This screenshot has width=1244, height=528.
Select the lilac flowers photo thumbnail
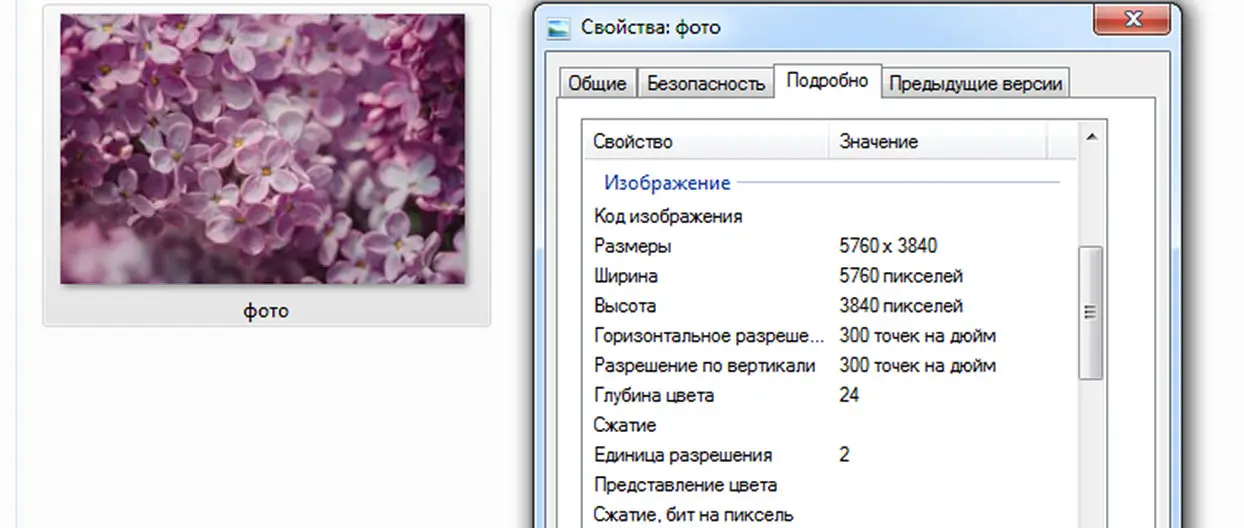[x=263, y=149]
